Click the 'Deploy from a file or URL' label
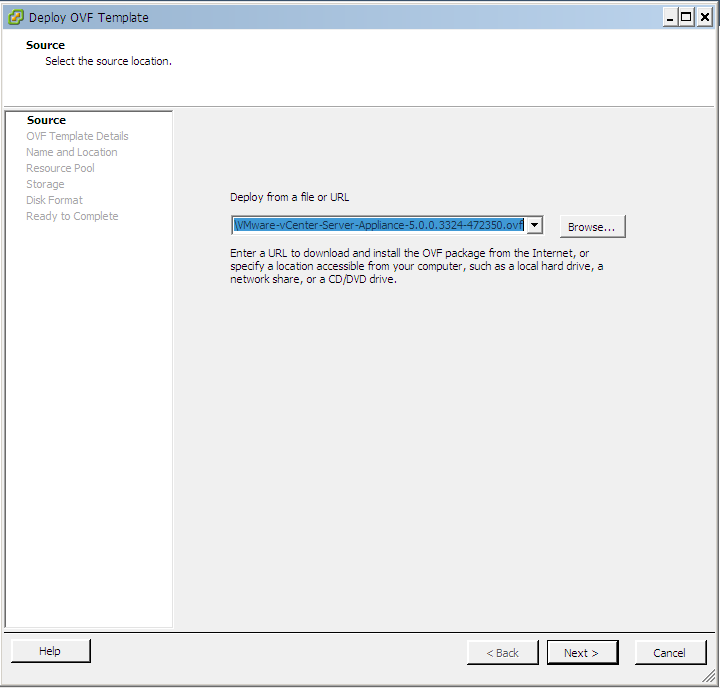The image size is (720, 688). [x=289, y=197]
